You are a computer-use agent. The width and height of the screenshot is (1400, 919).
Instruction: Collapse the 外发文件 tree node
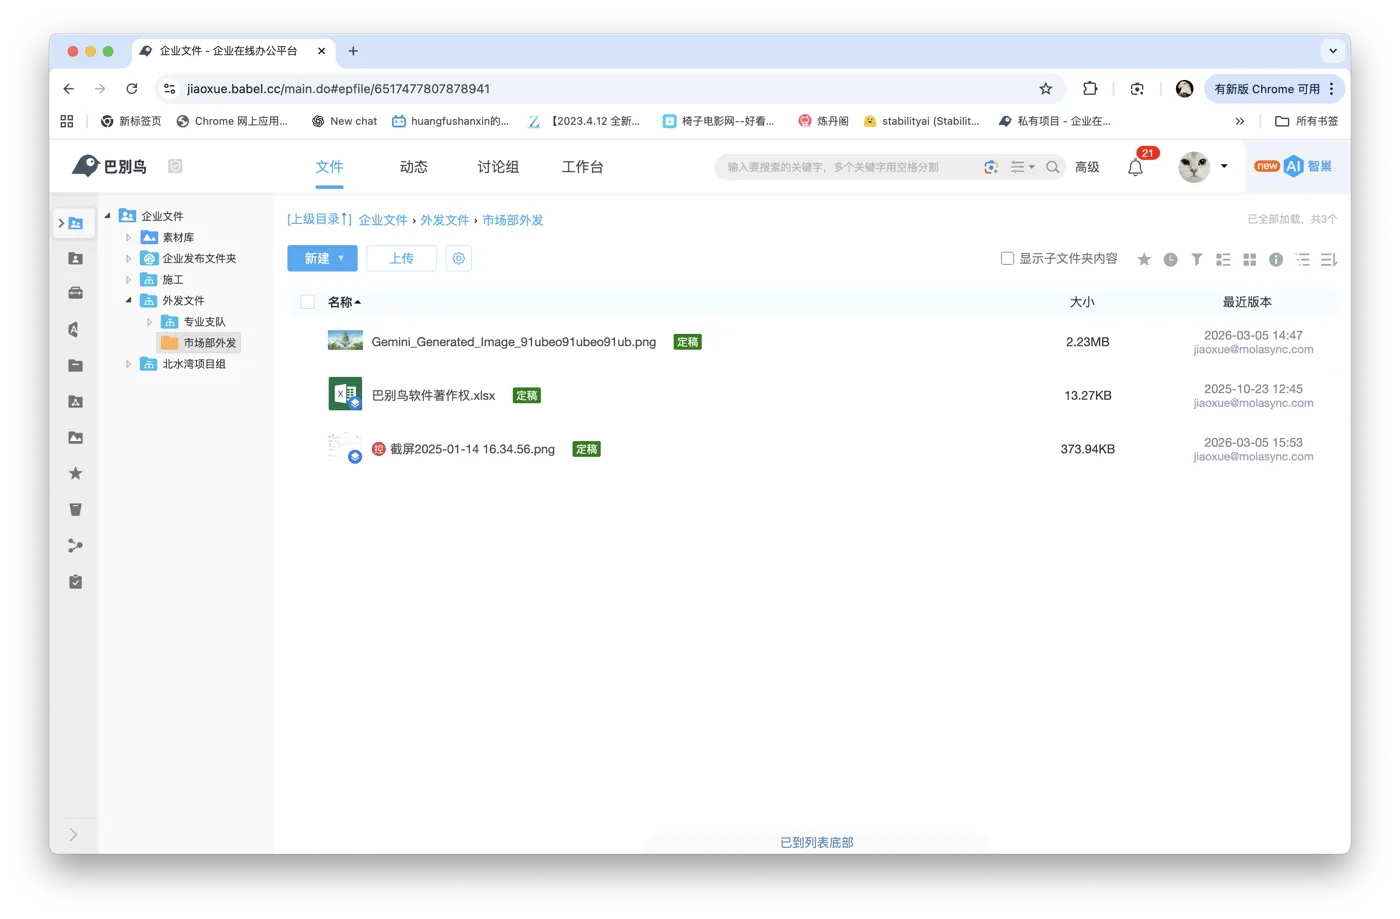click(129, 300)
